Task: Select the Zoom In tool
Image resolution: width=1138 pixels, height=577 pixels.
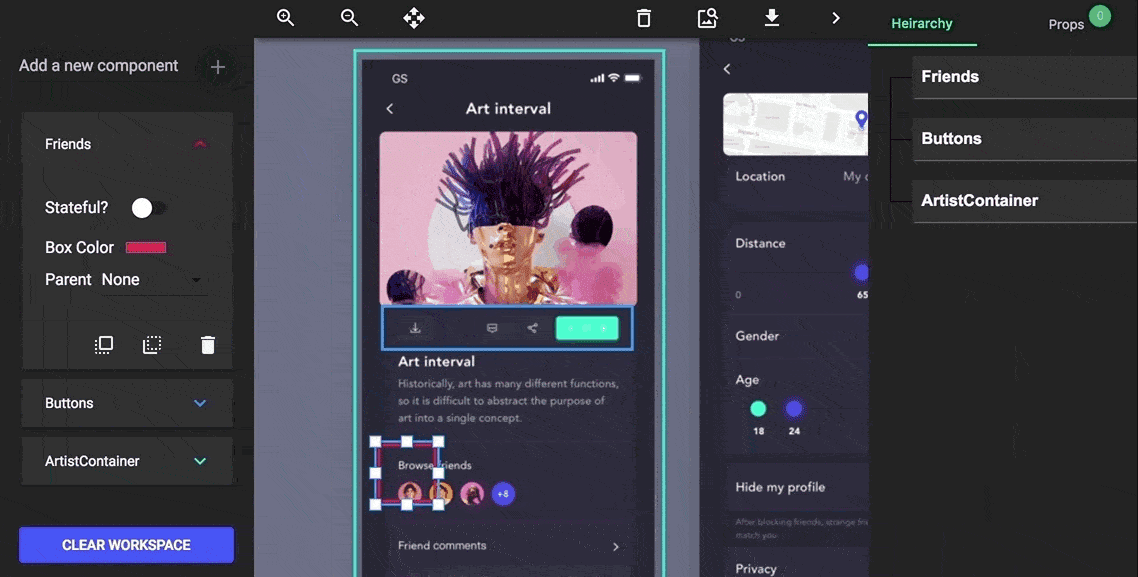Action: coord(285,17)
